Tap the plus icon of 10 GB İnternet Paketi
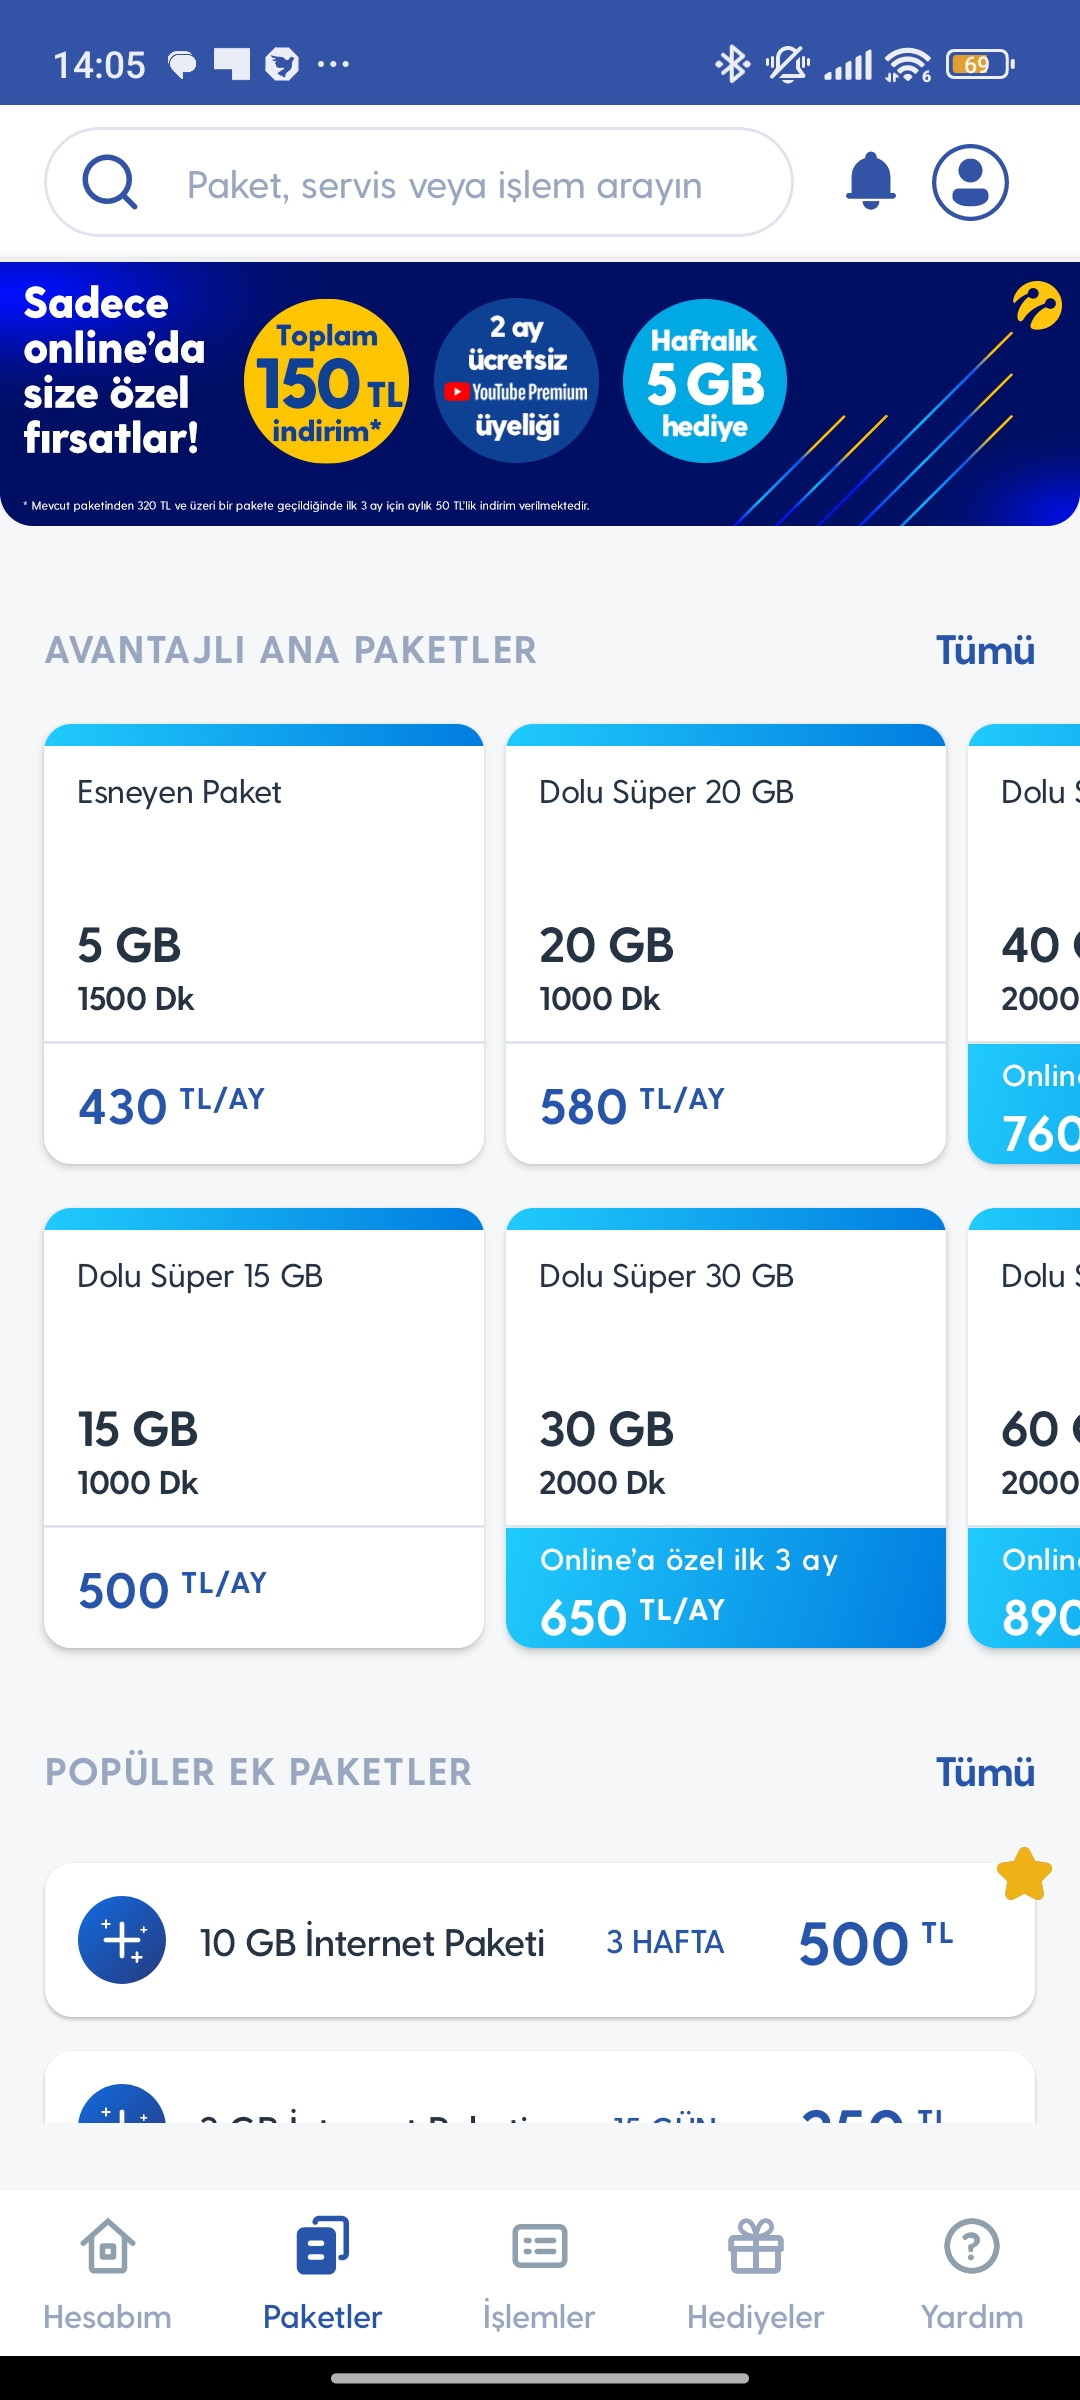Image resolution: width=1080 pixels, height=2400 pixels. (122, 1940)
